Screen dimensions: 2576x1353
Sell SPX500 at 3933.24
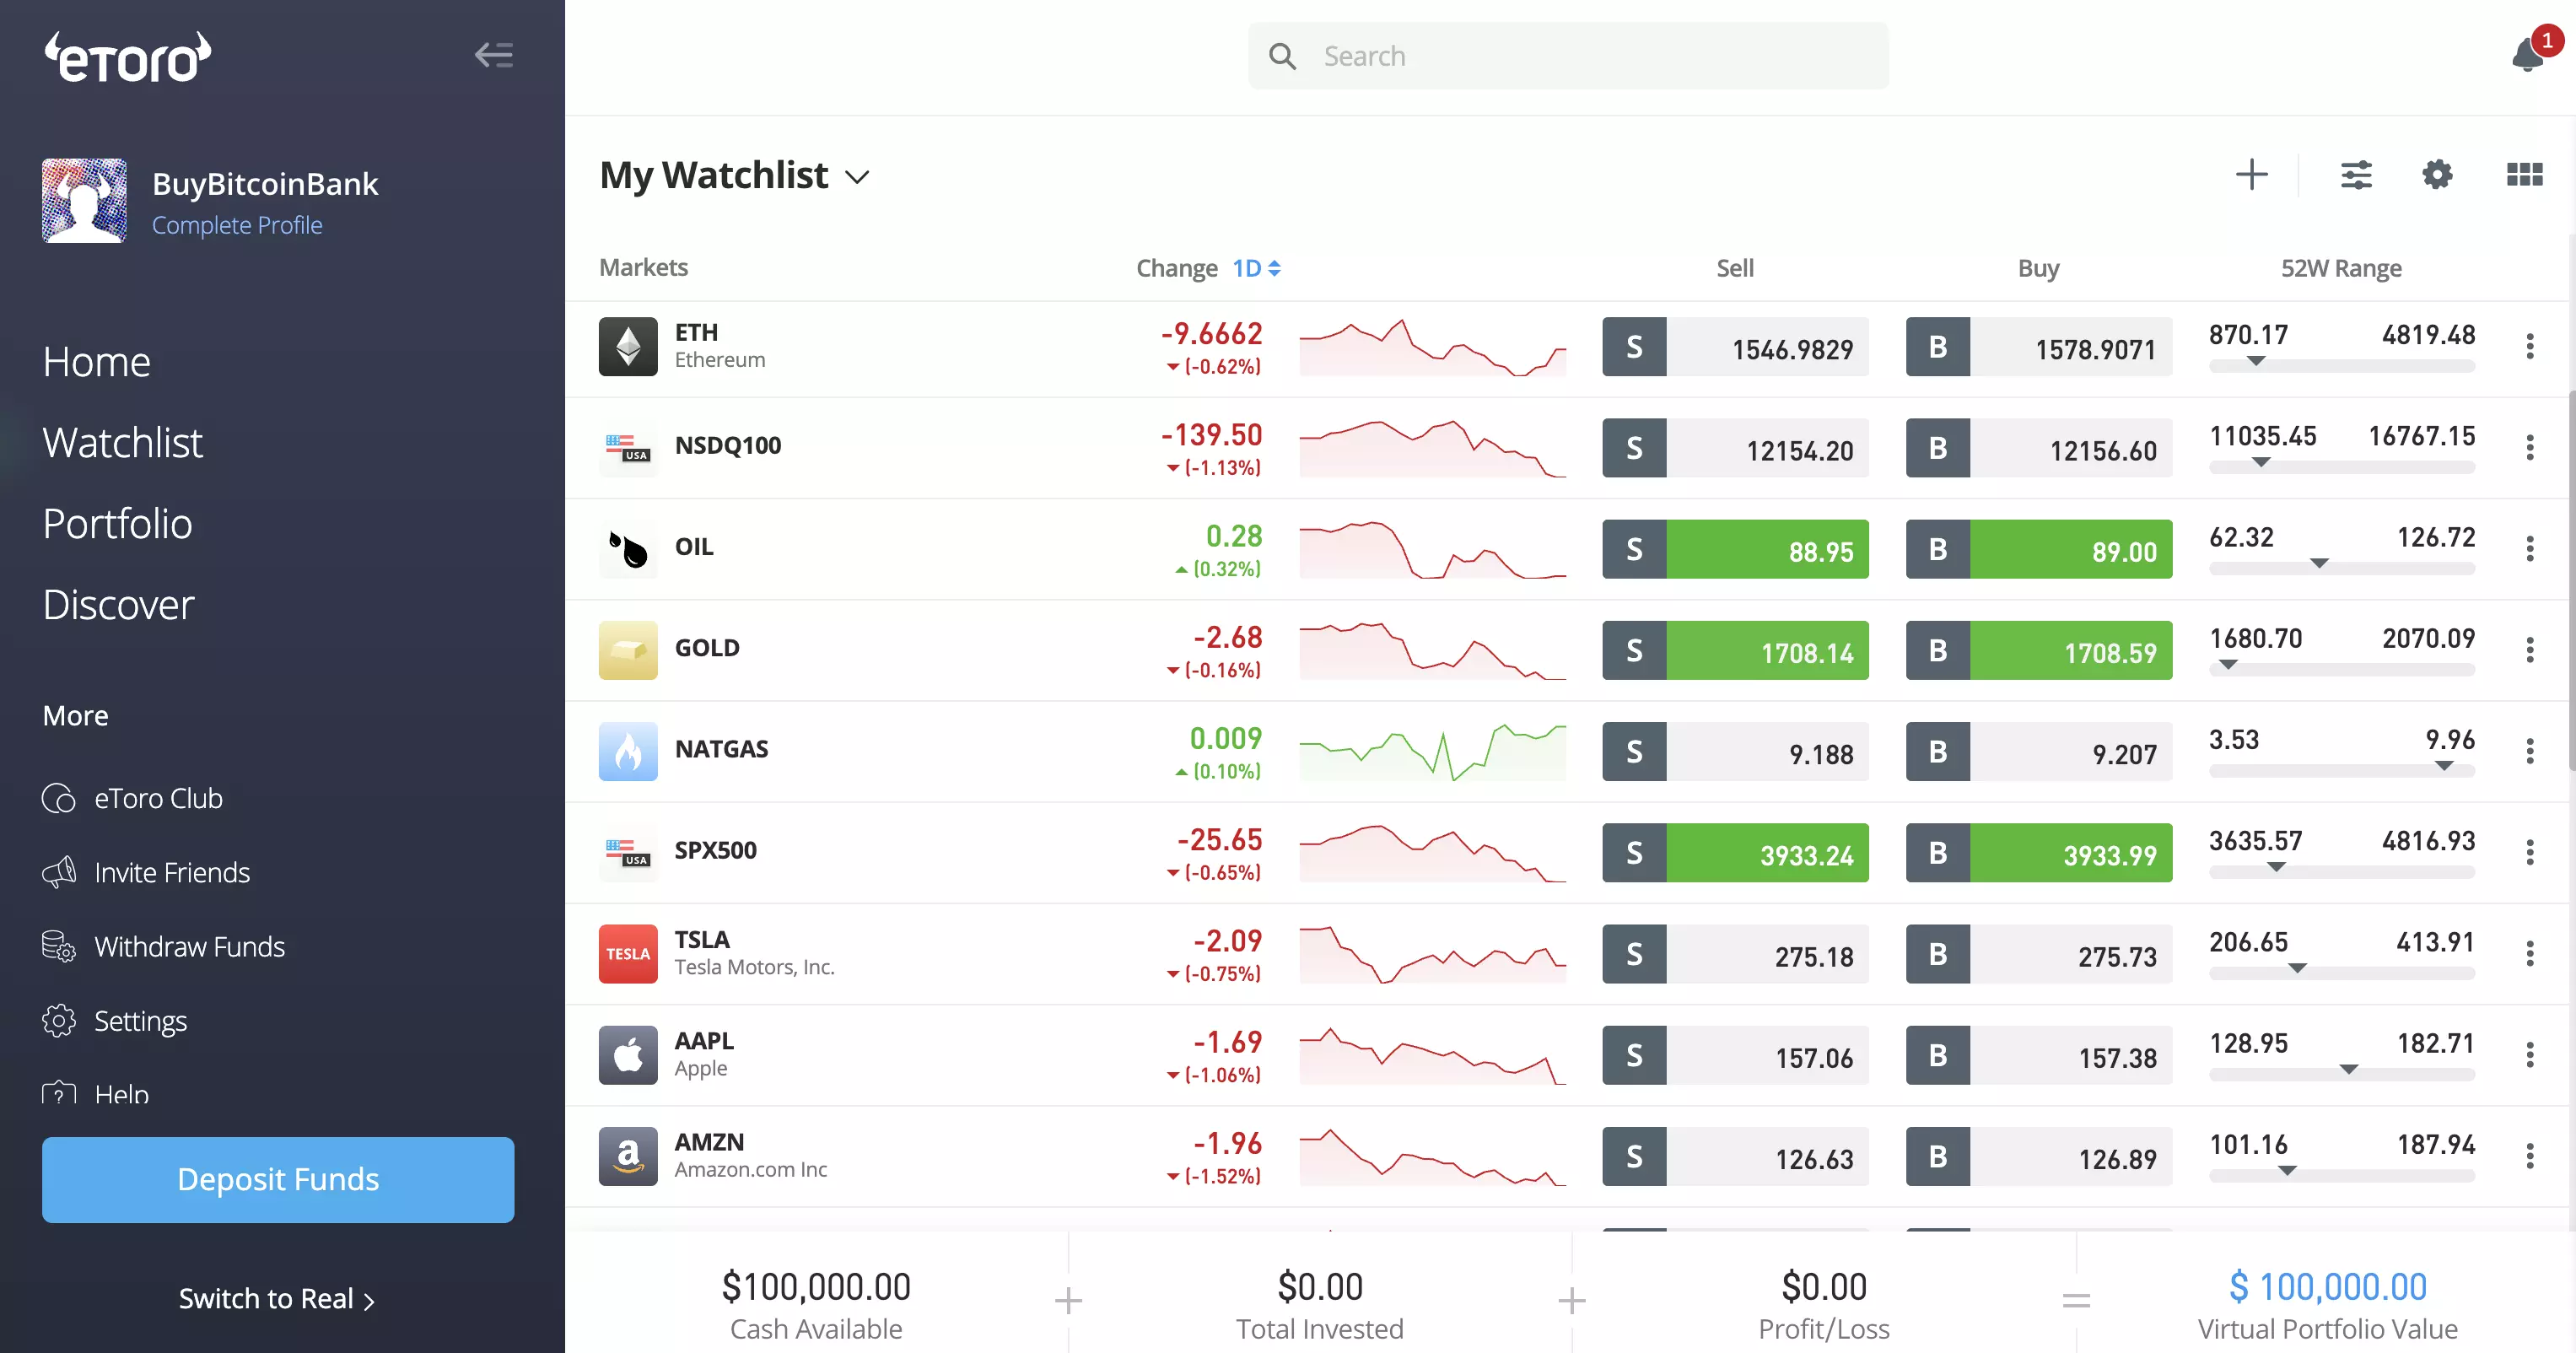[1735, 853]
